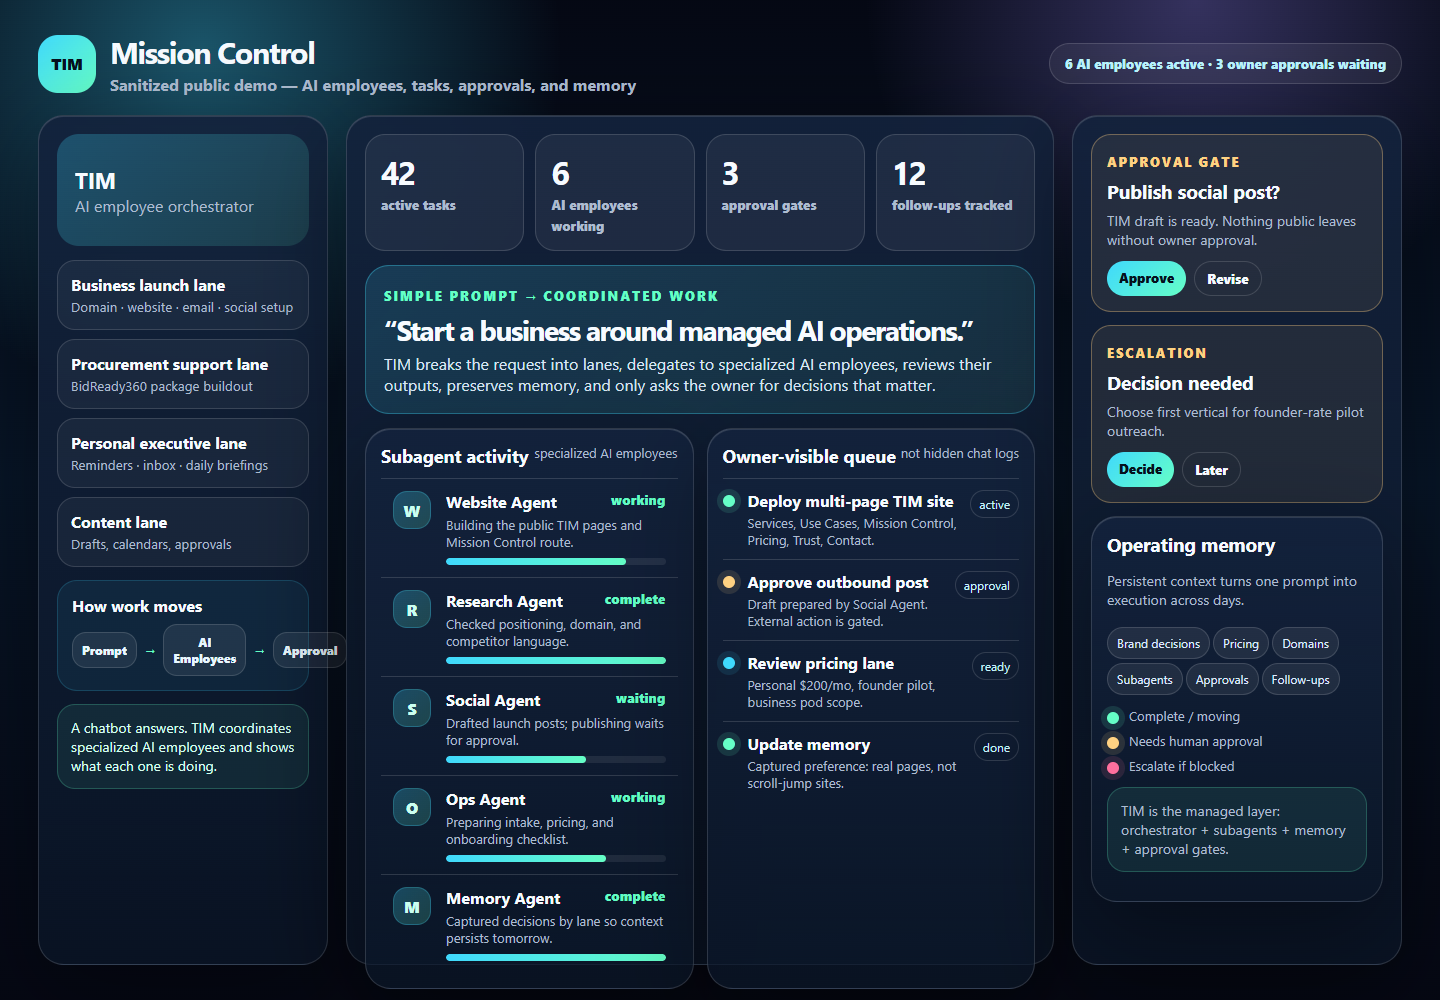Click the Research Agent progress bar
This screenshot has width=1440, height=1000.
(556, 660)
